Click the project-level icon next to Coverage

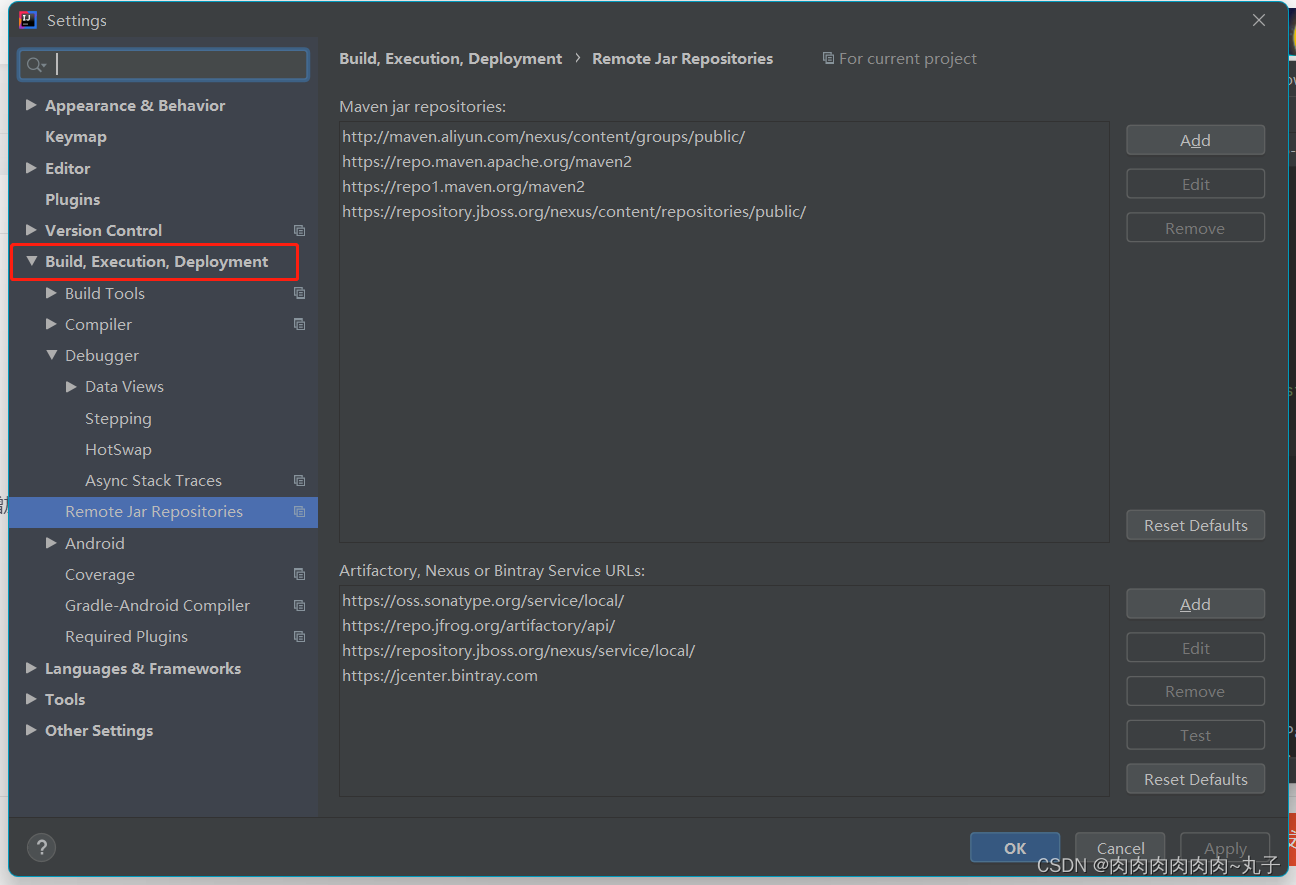(299, 575)
